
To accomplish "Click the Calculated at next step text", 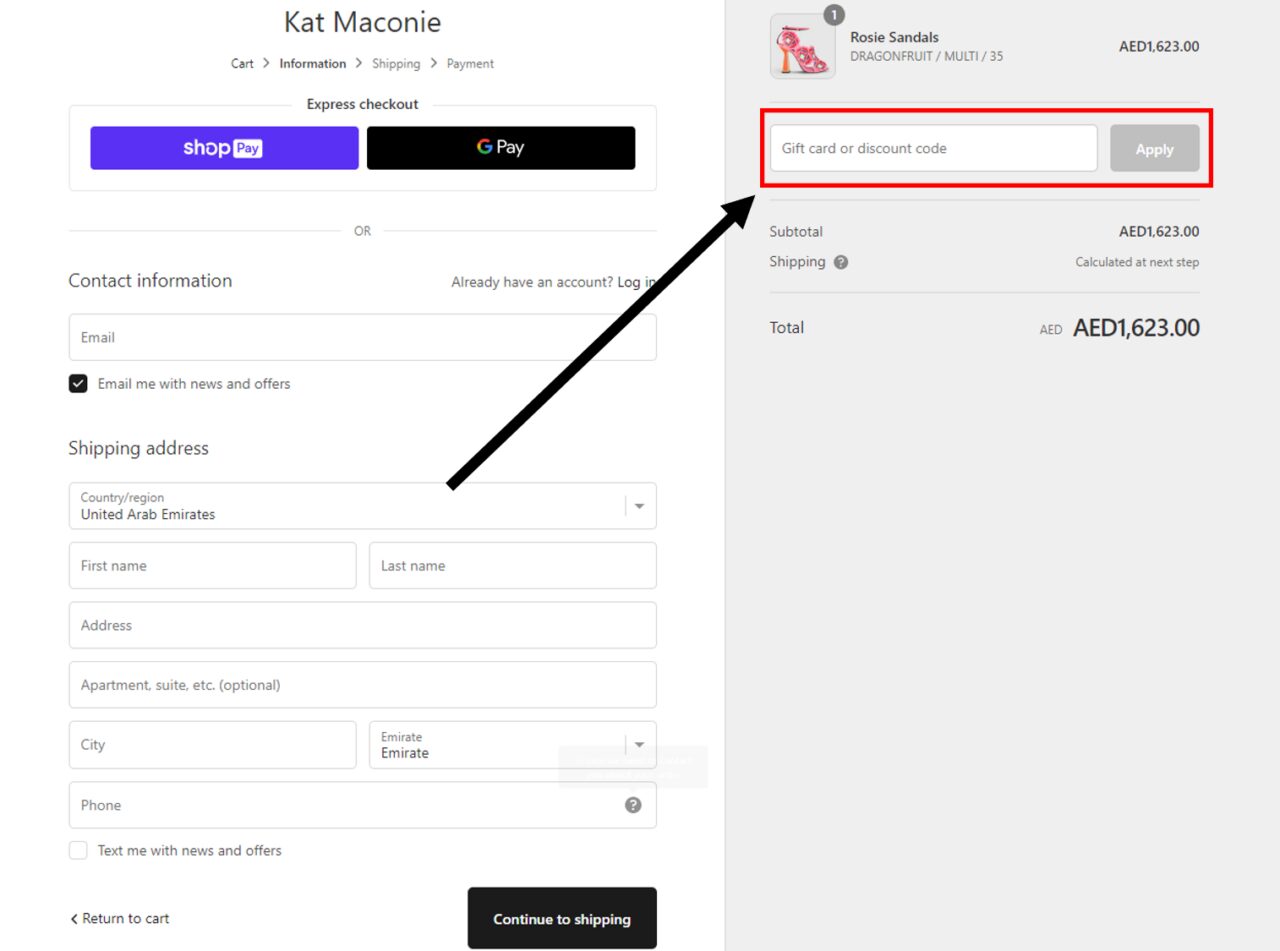I will click(x=1137, y=263).
